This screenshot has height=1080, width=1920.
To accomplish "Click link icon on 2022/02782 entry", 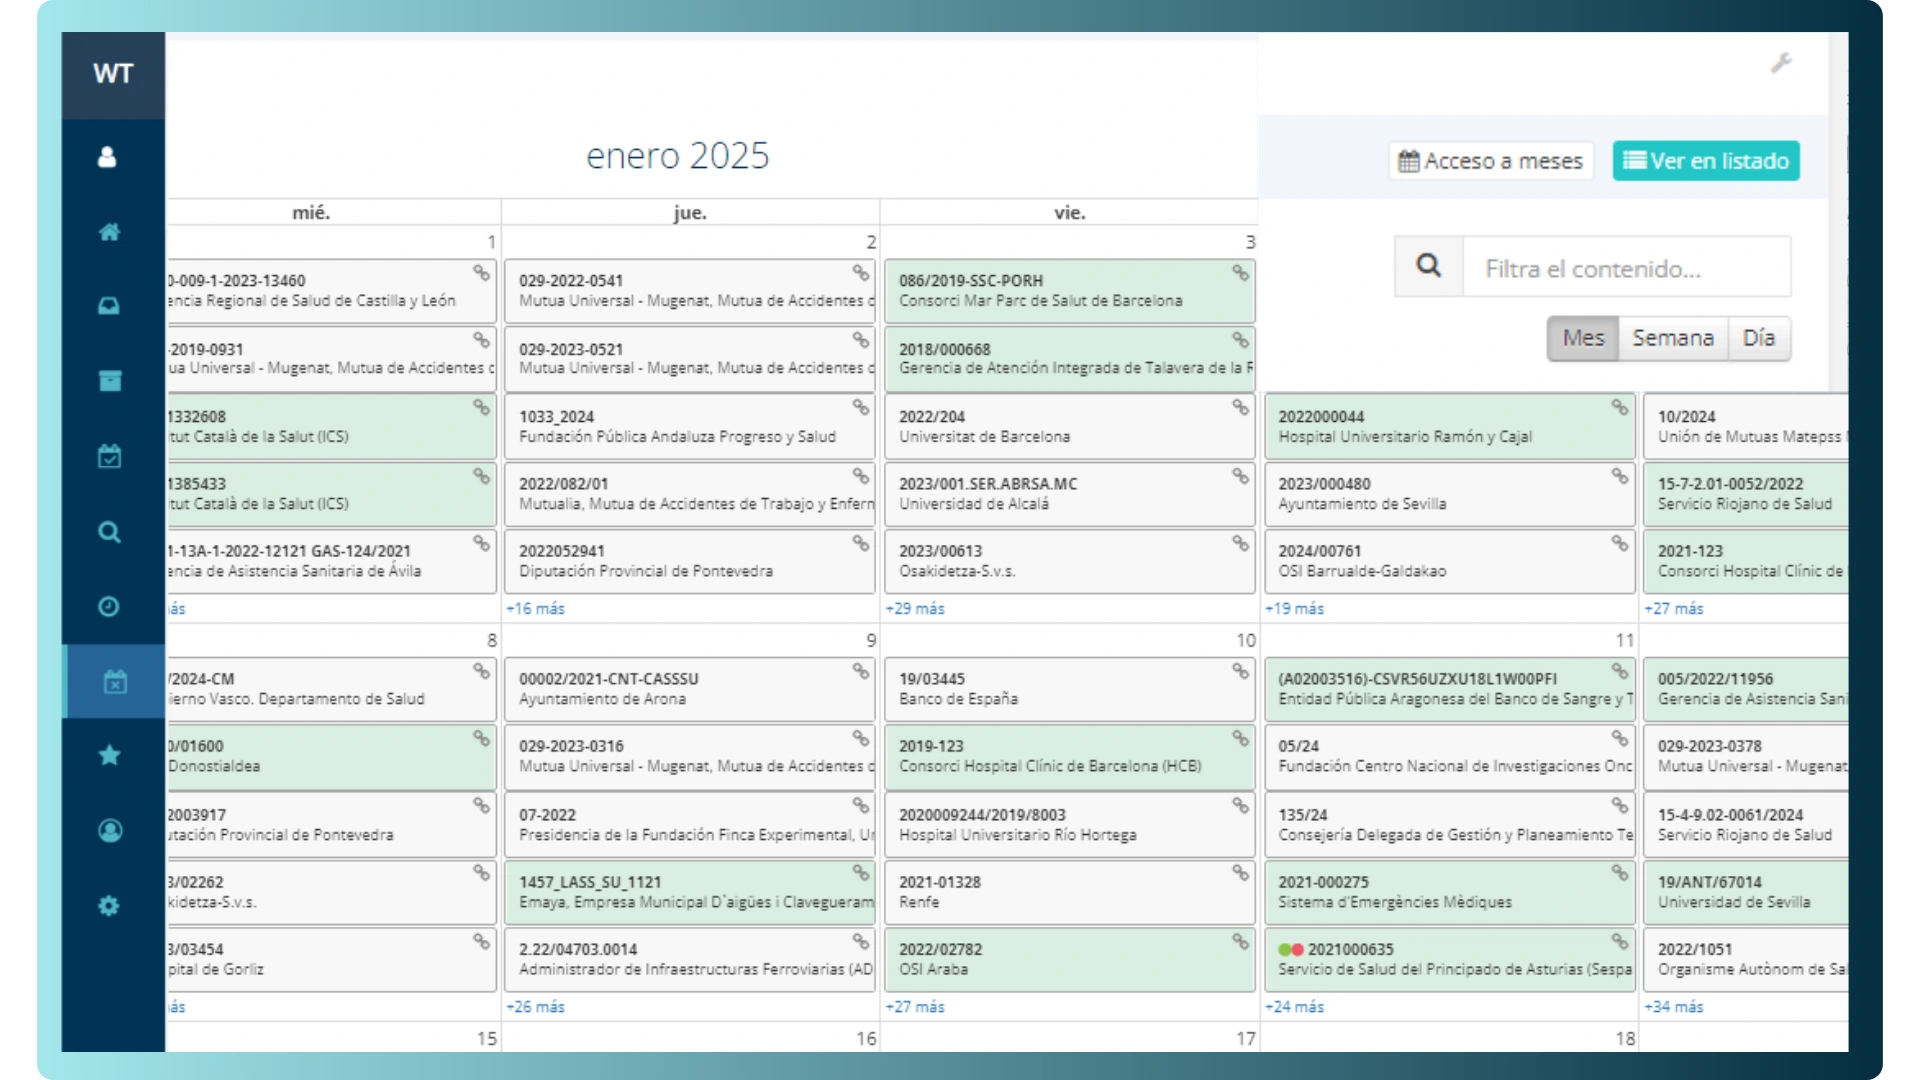I will click(1240, 941).
